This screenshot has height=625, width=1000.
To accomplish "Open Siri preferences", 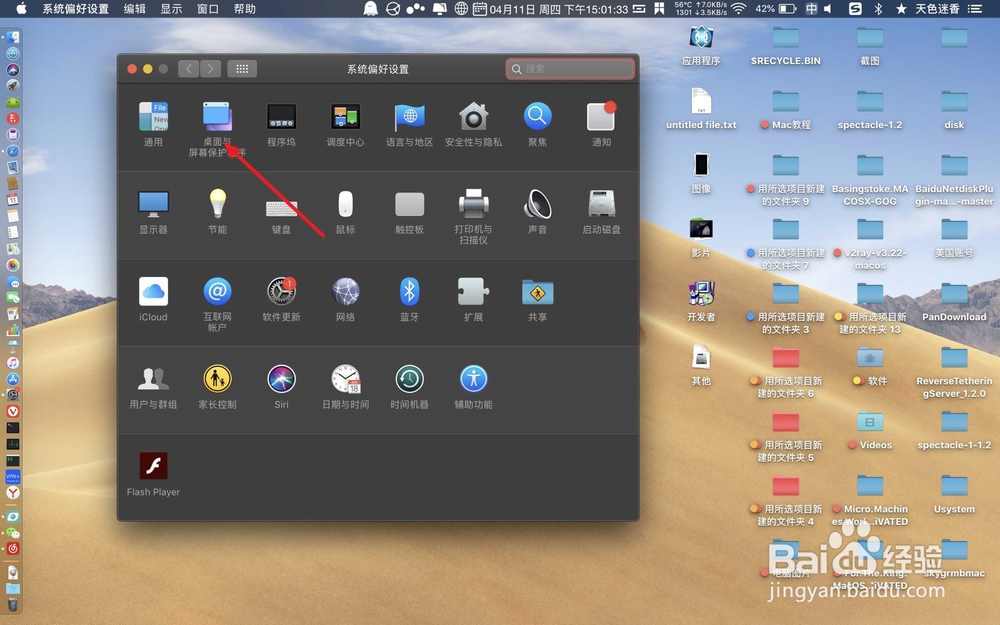I will (x=281, y=377).
